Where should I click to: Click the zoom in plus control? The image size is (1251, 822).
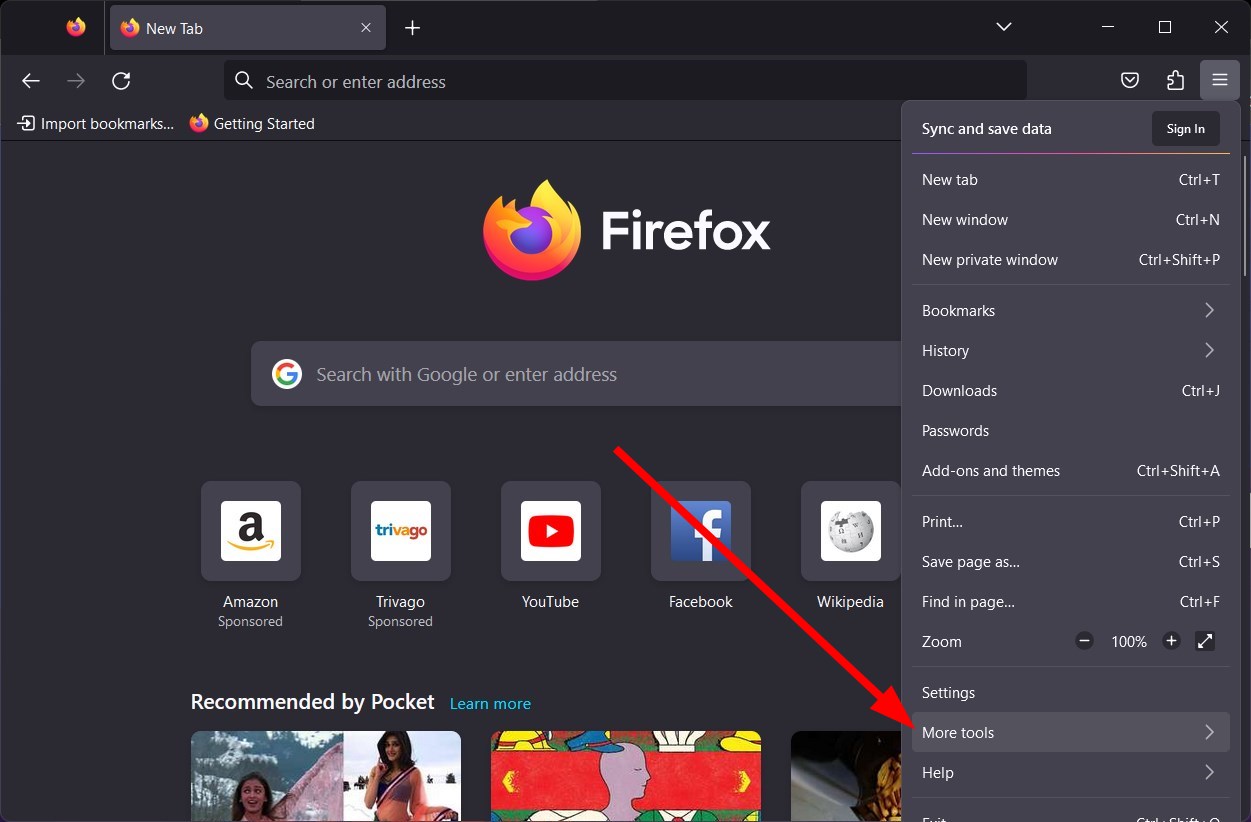[x=1171, y=641]
